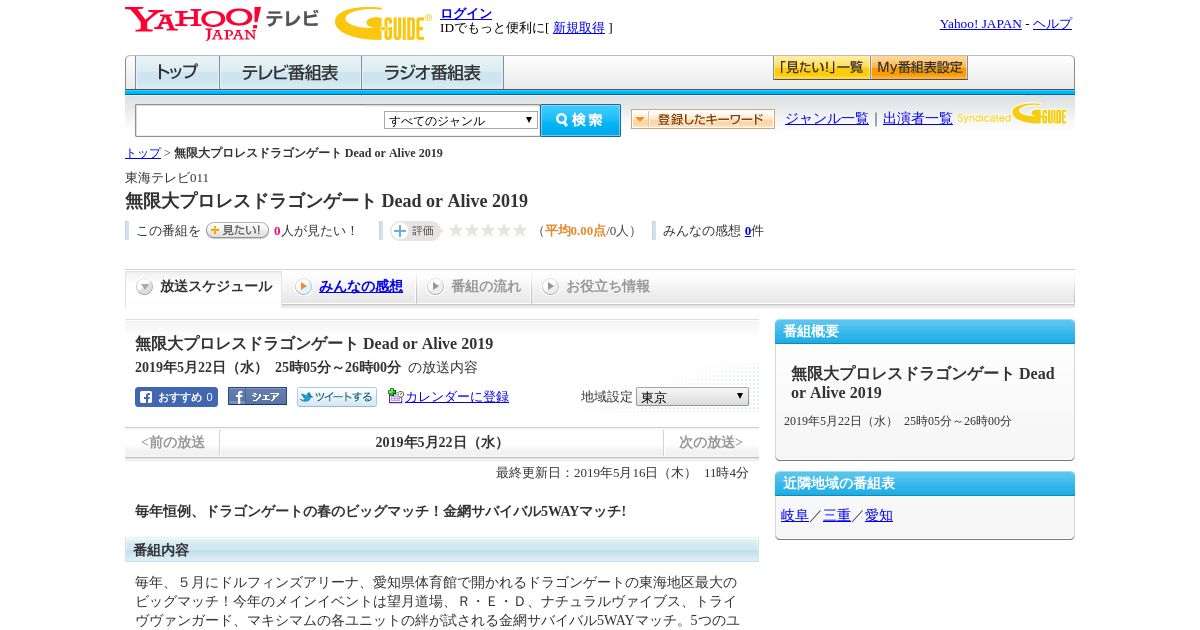Focus the keyword search input field
The image size is (1200, 630).
260,120
